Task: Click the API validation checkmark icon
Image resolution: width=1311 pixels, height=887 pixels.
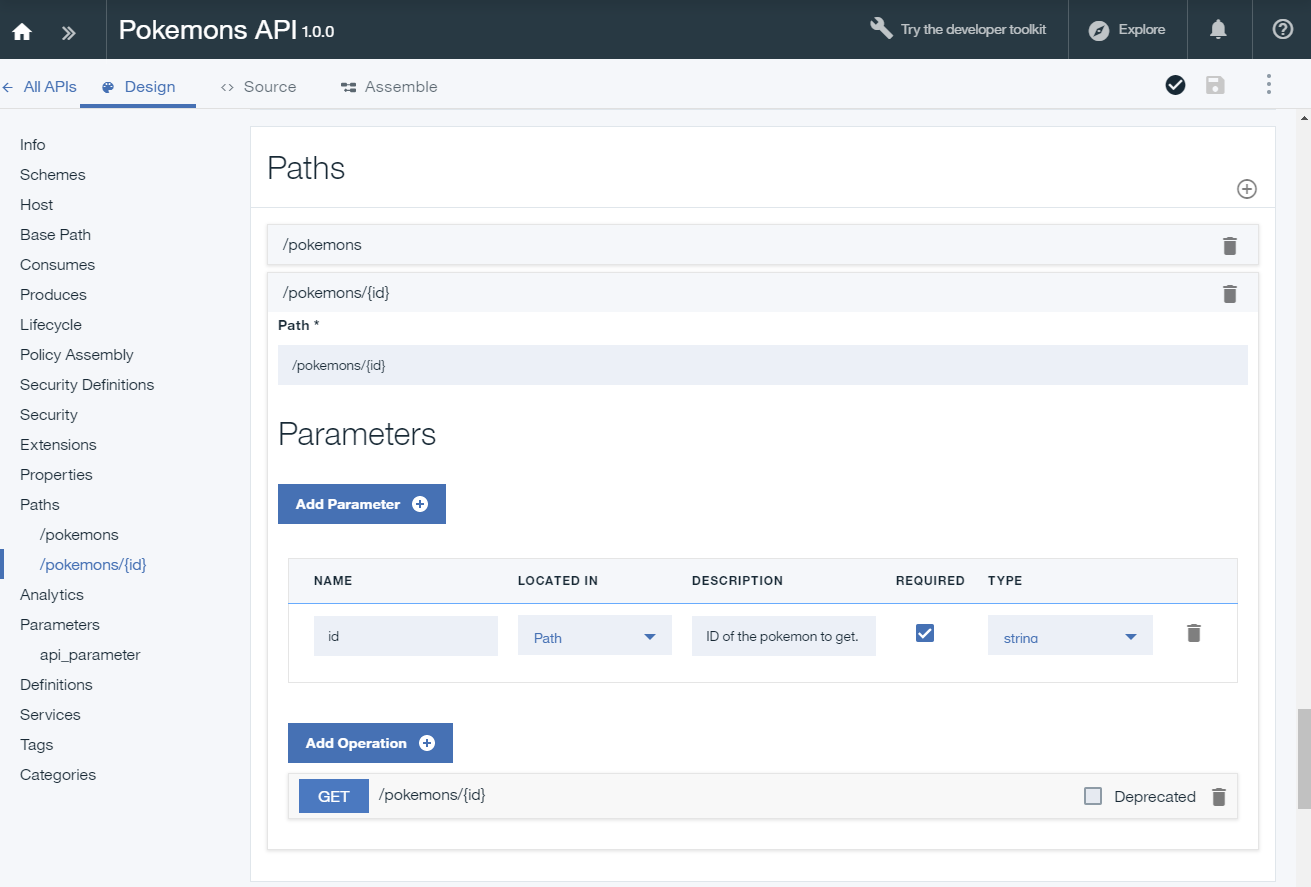Action: 1175,86
